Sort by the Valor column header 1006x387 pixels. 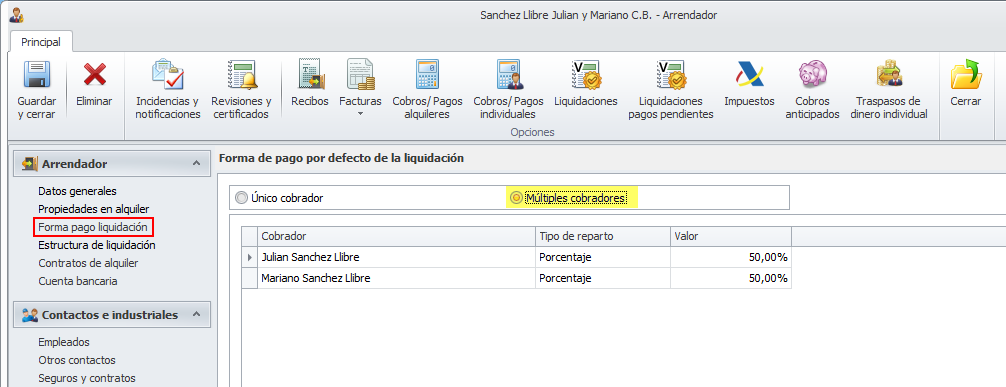coord(731,236)
